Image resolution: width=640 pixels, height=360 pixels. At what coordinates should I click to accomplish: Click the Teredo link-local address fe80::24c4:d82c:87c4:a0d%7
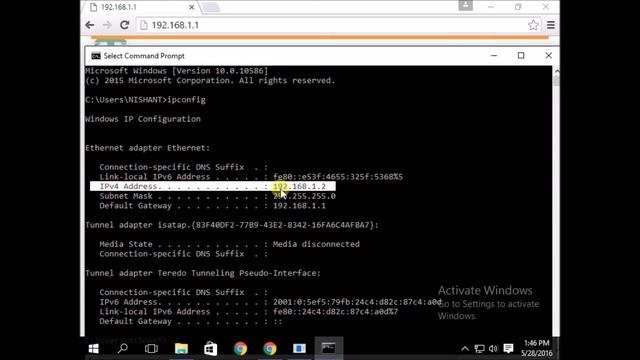tap(336, 312)
